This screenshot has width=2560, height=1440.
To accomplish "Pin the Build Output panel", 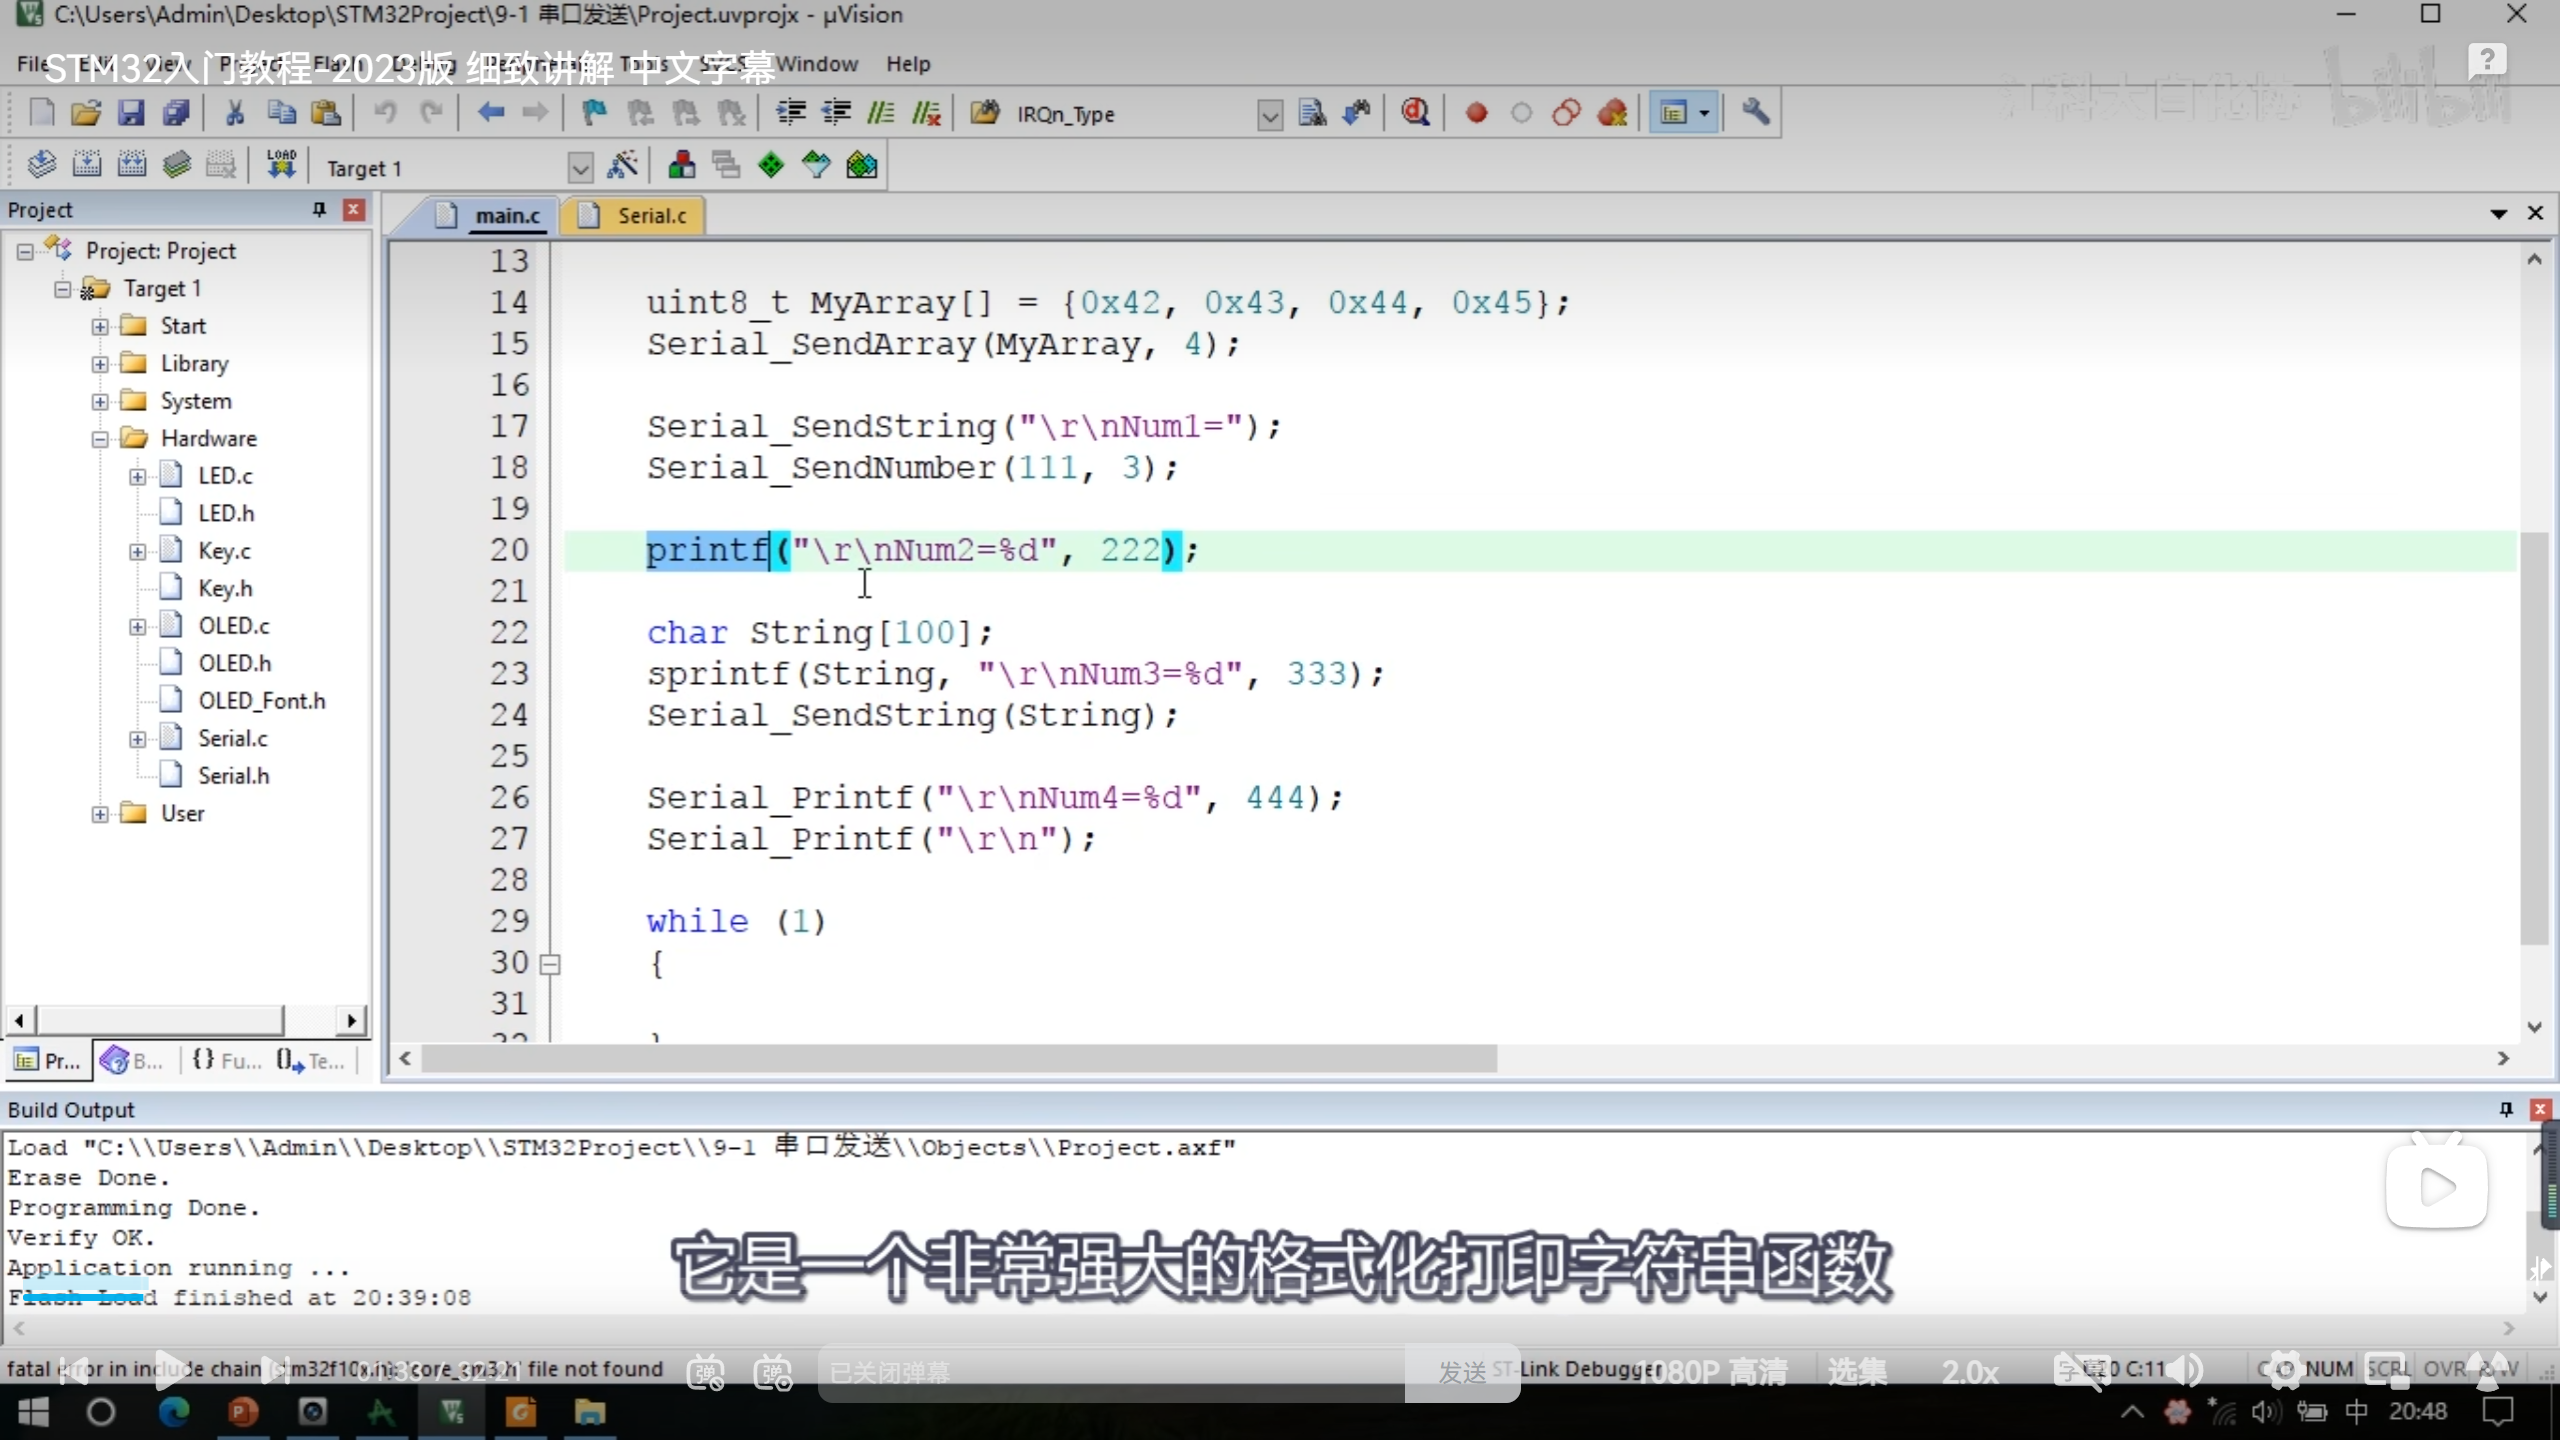I will 2505,1109.
